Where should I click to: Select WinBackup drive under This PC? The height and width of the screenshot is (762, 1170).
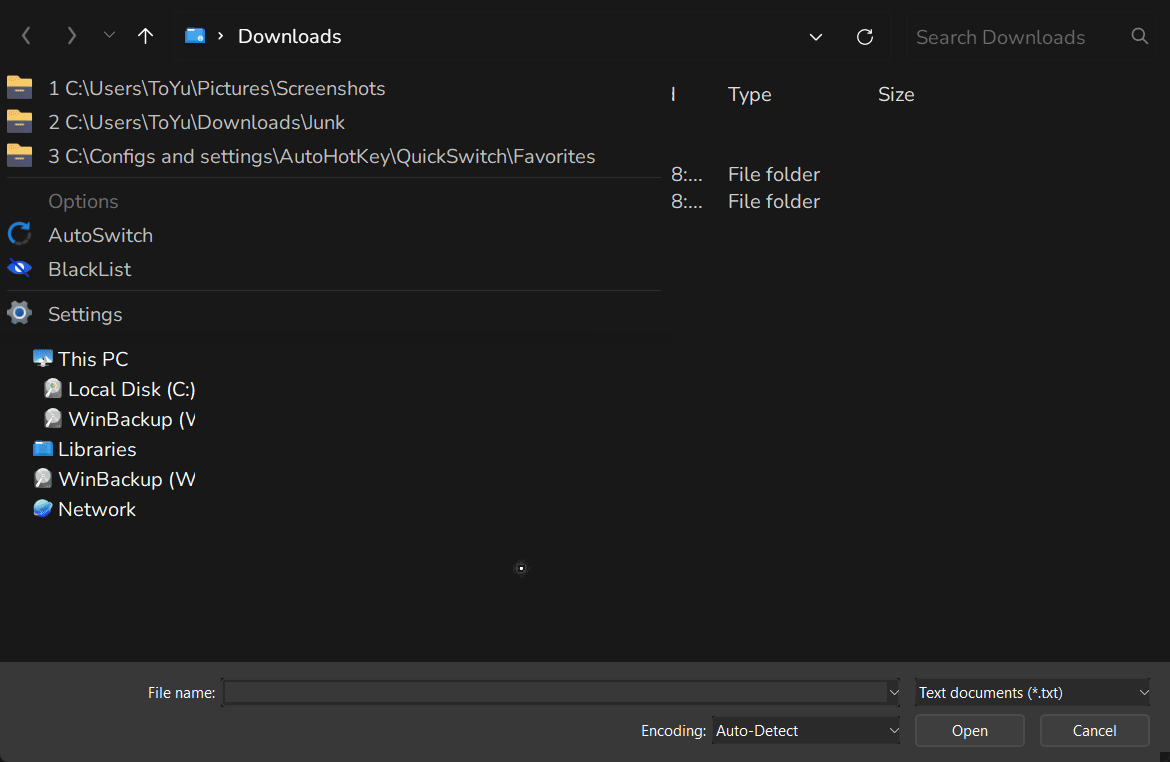[x=131, y=419]
